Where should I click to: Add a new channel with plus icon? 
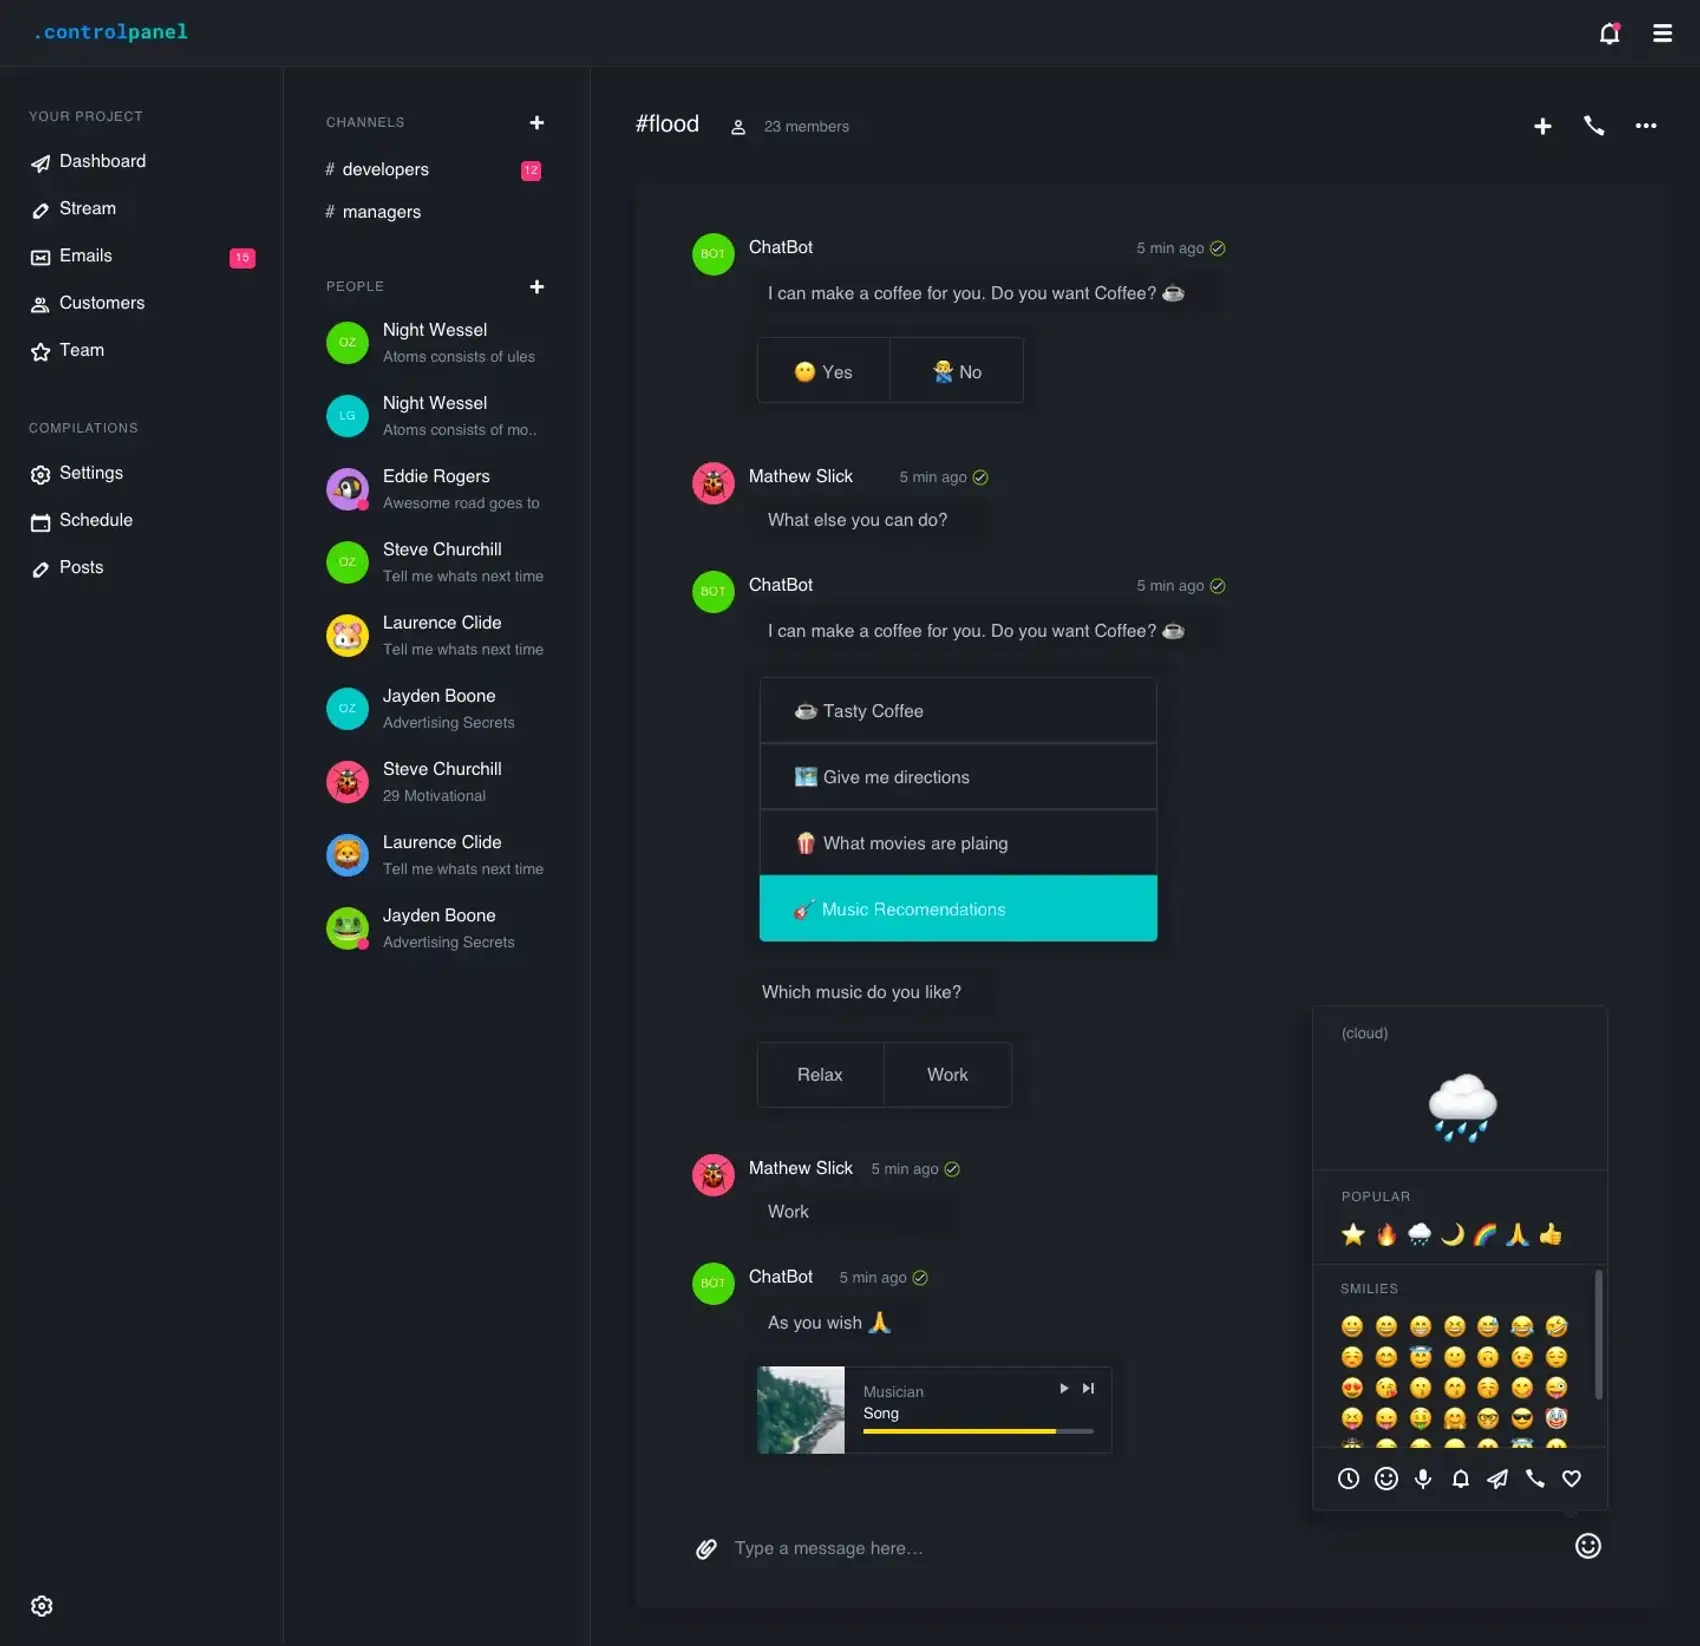click(537, 122)
